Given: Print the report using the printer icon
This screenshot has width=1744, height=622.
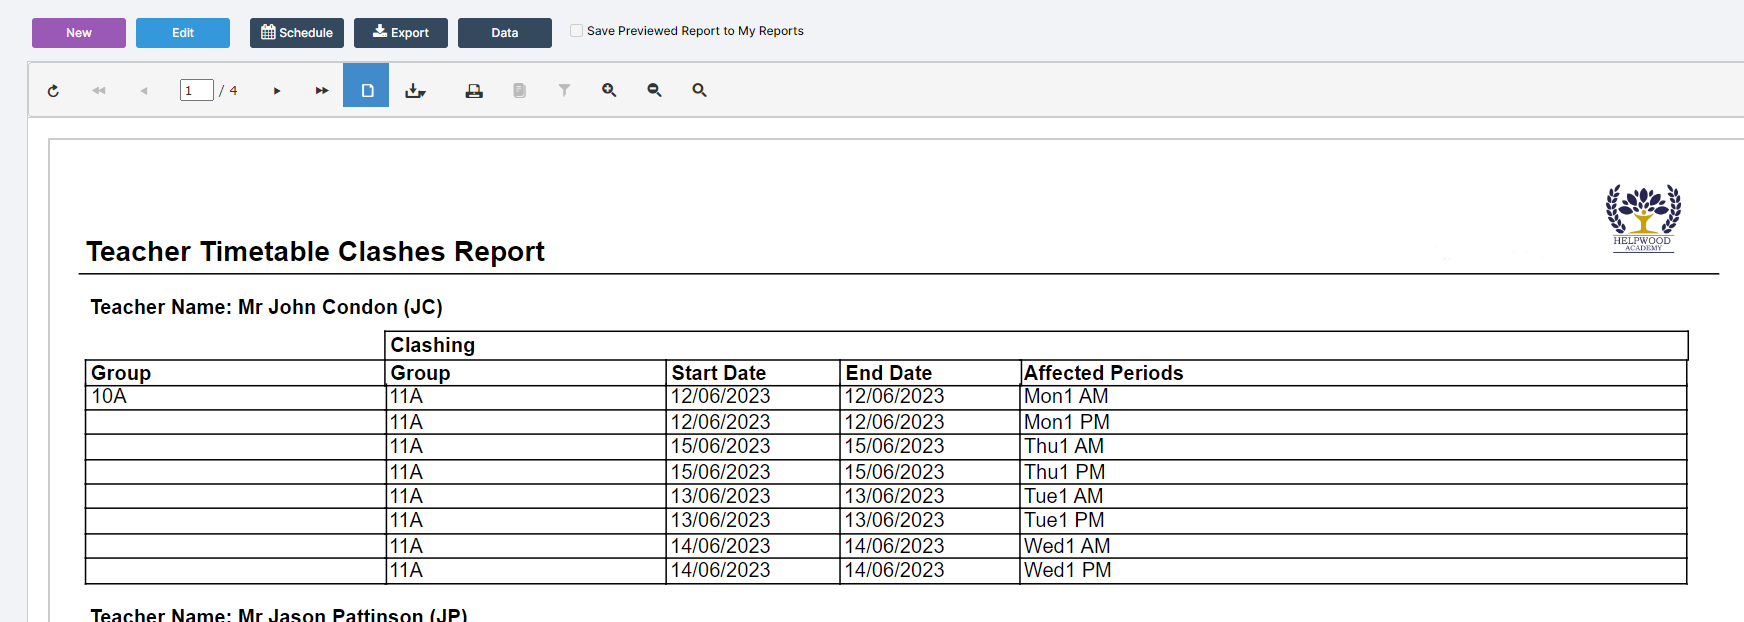Looking at the screenshot, I should (x=474, y=91).
